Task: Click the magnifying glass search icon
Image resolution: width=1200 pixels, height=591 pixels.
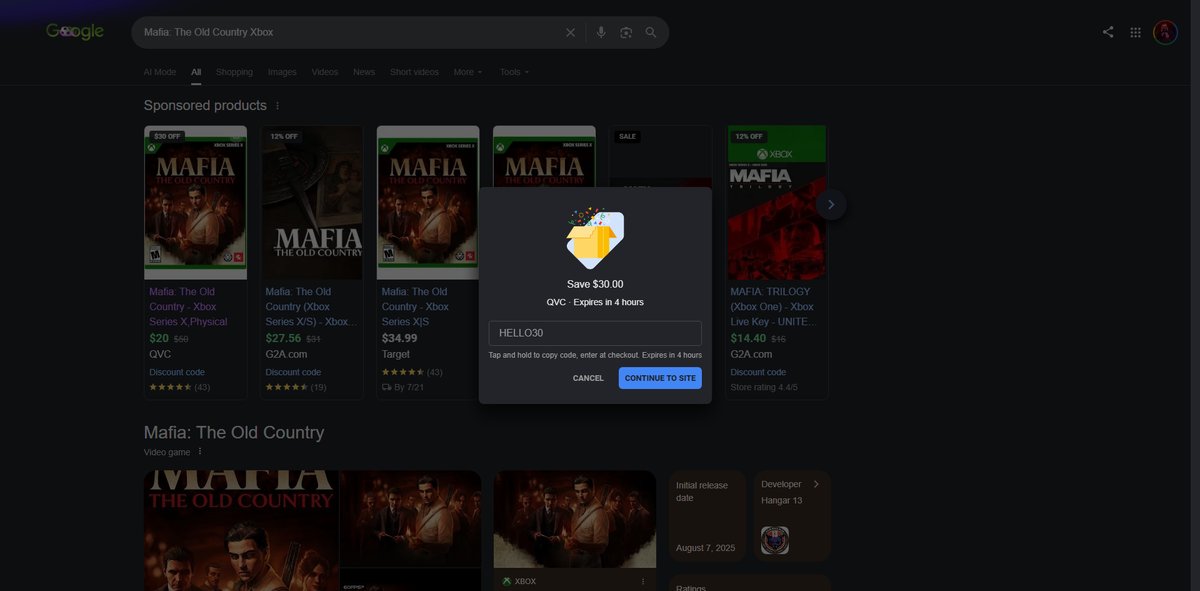Action: point(651,32)
